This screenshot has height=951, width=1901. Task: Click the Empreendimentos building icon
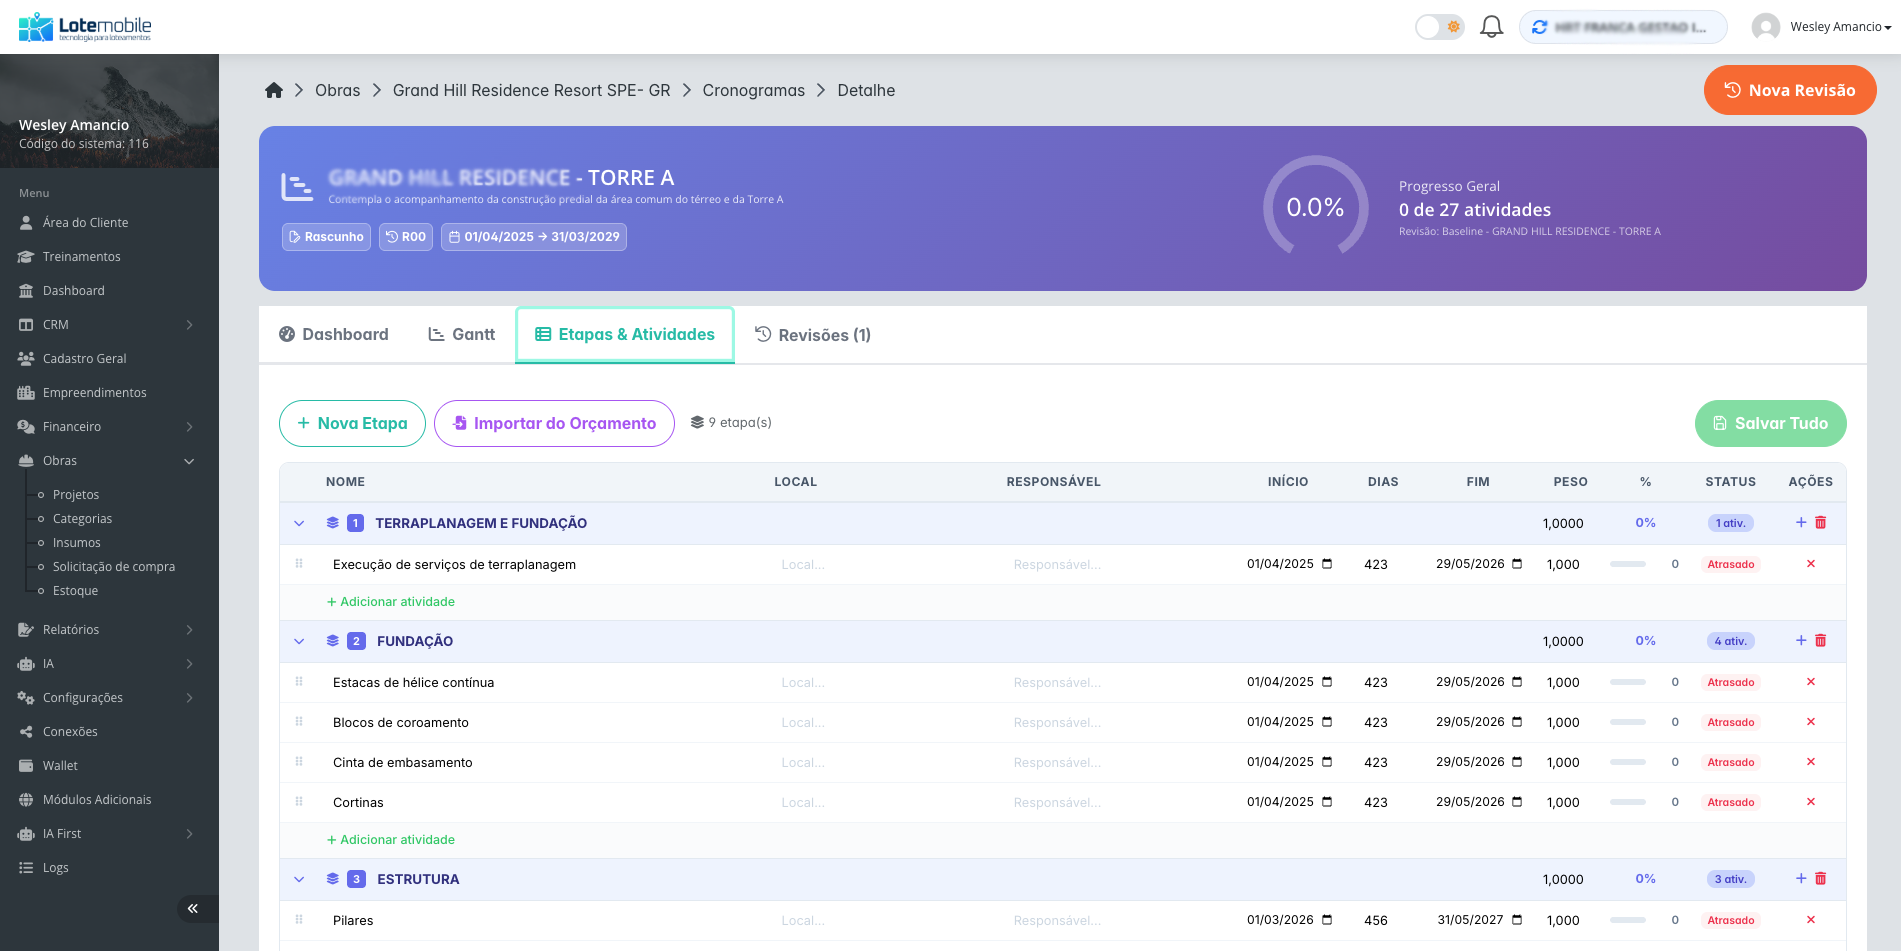click(x=26, y=393)
